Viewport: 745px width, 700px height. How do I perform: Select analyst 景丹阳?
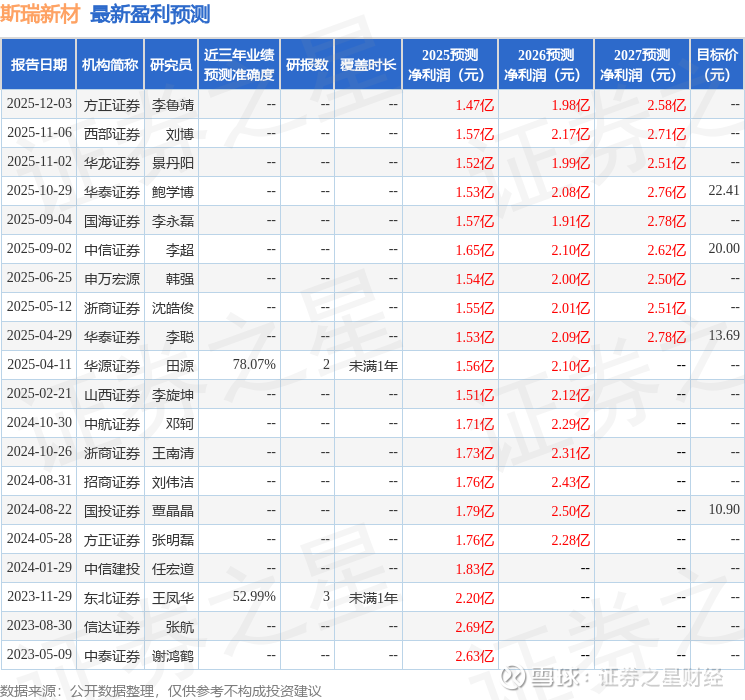point(173,163)
